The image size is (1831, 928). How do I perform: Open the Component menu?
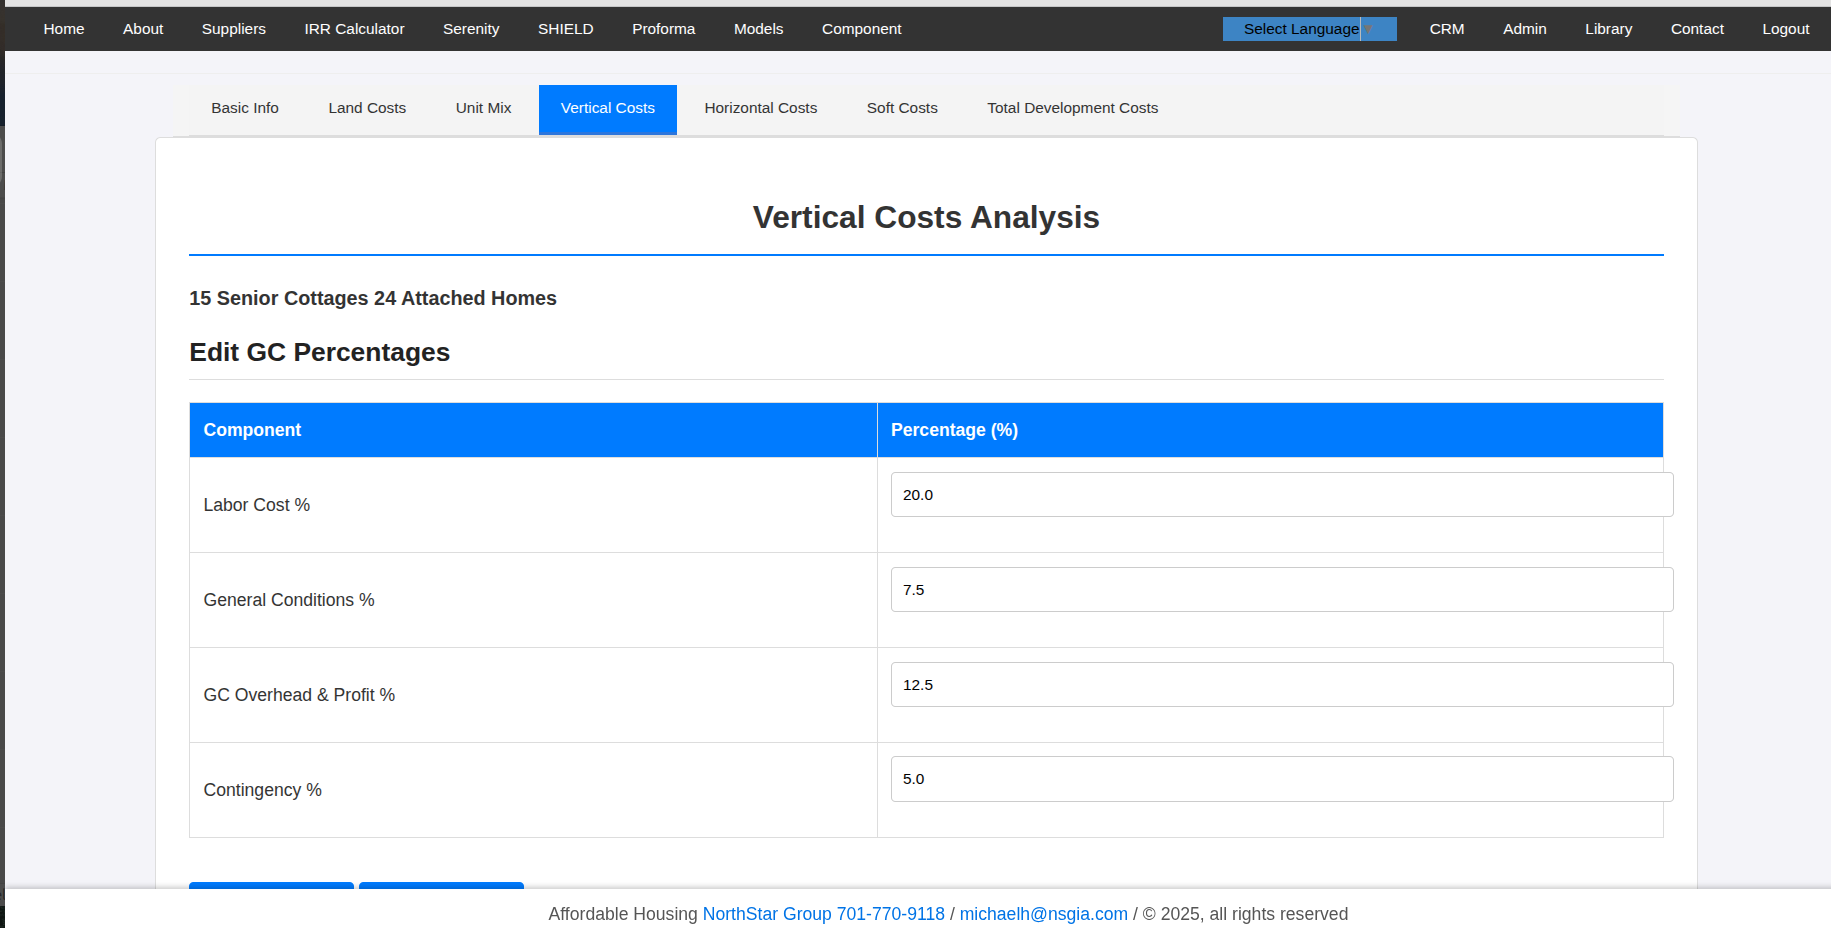[x=861, y=29]
